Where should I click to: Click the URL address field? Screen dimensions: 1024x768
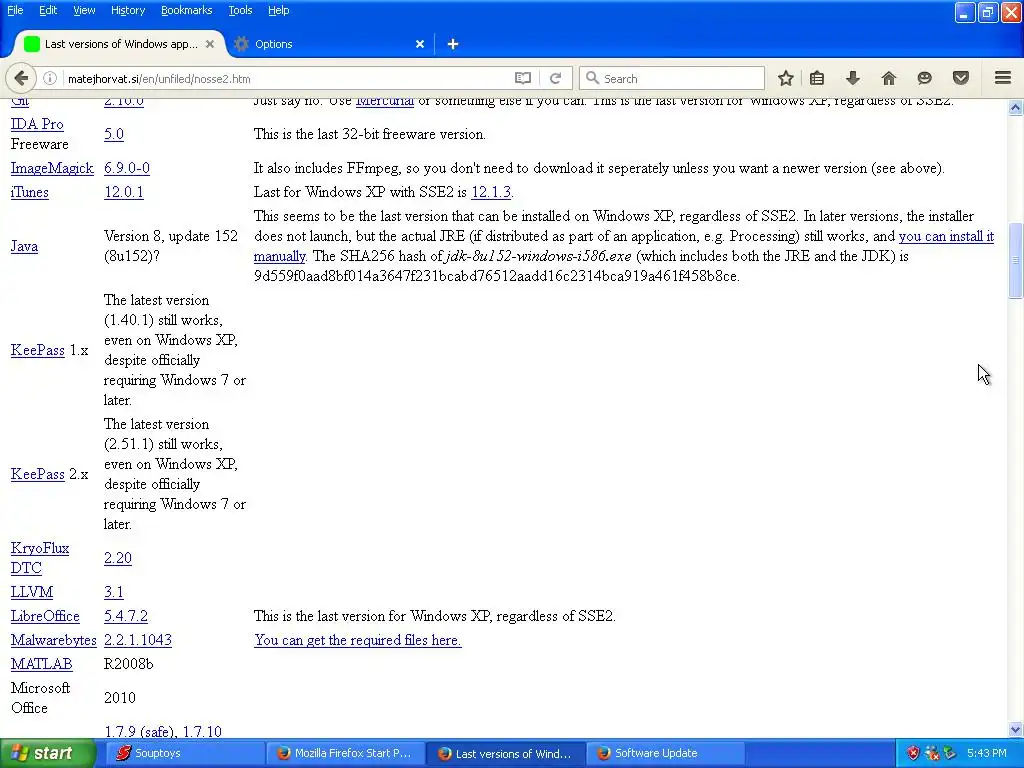click(x=287, y=78)
